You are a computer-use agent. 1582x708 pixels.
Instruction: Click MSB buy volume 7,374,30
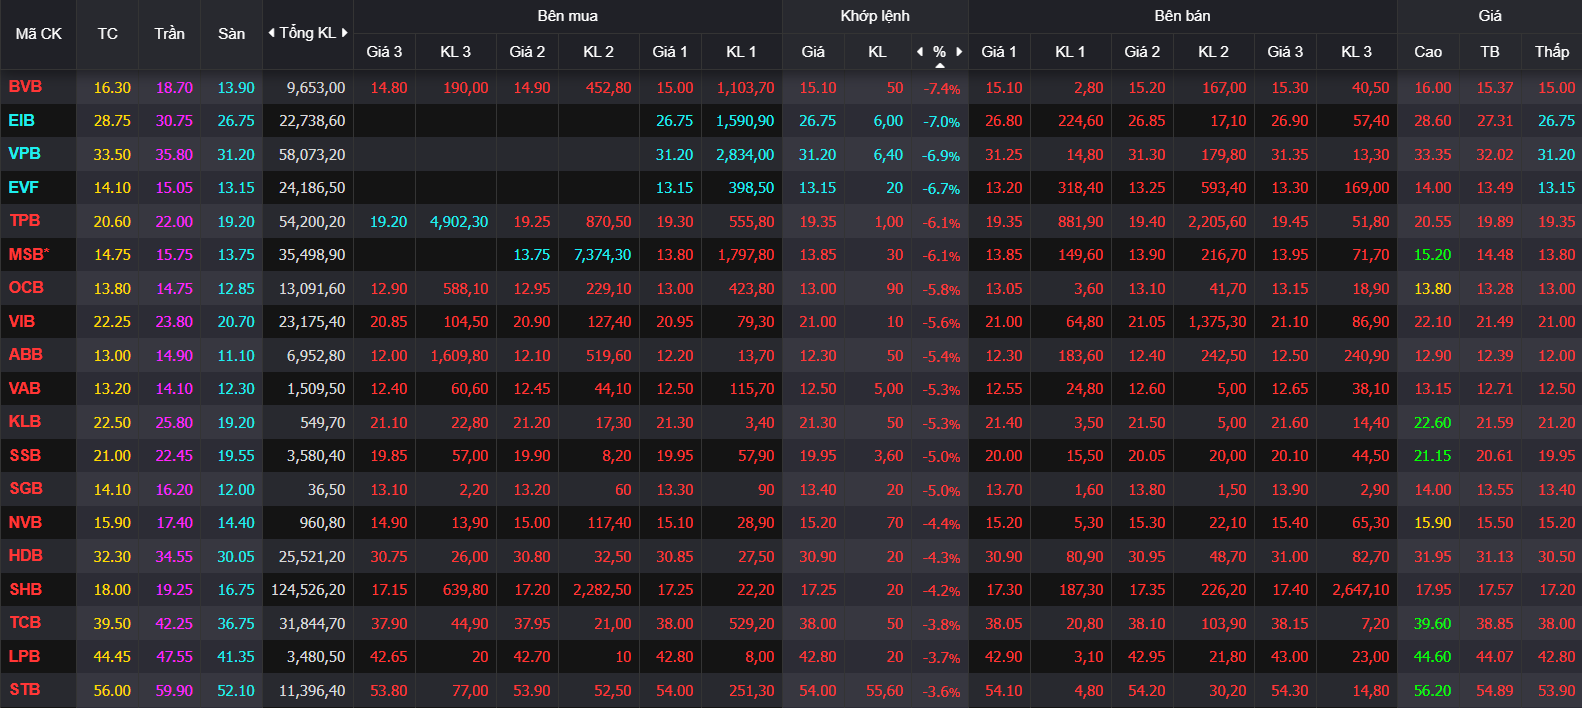point(602,254)
